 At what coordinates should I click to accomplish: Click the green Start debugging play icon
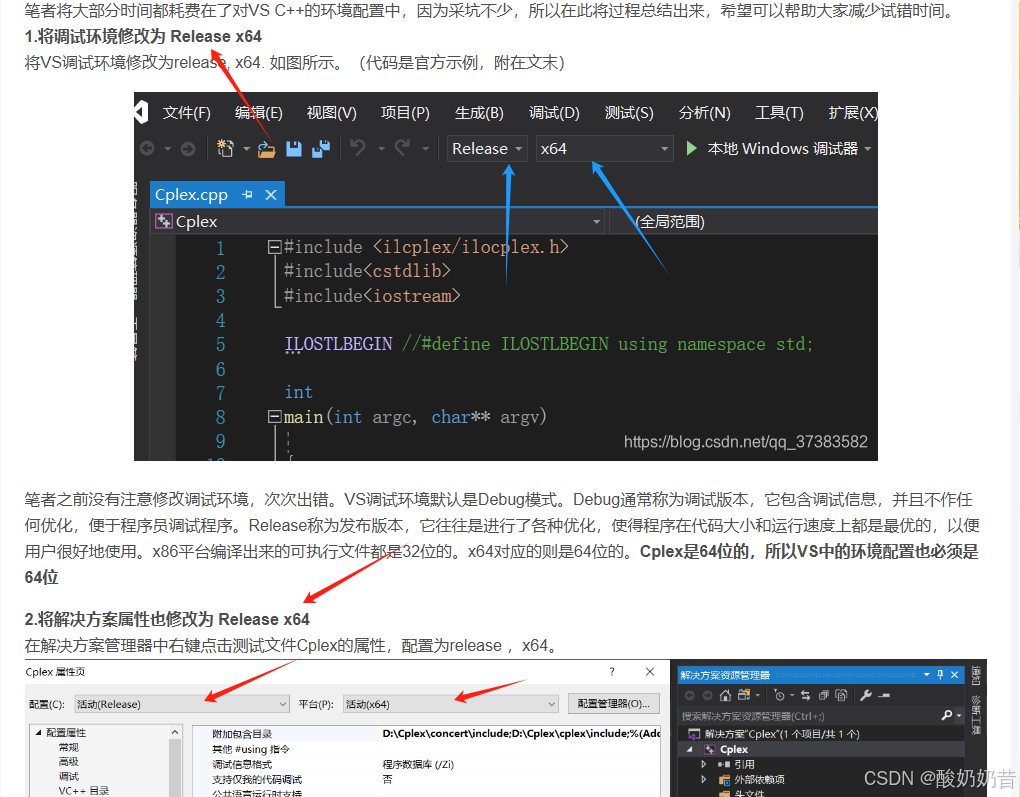[691, 148]
